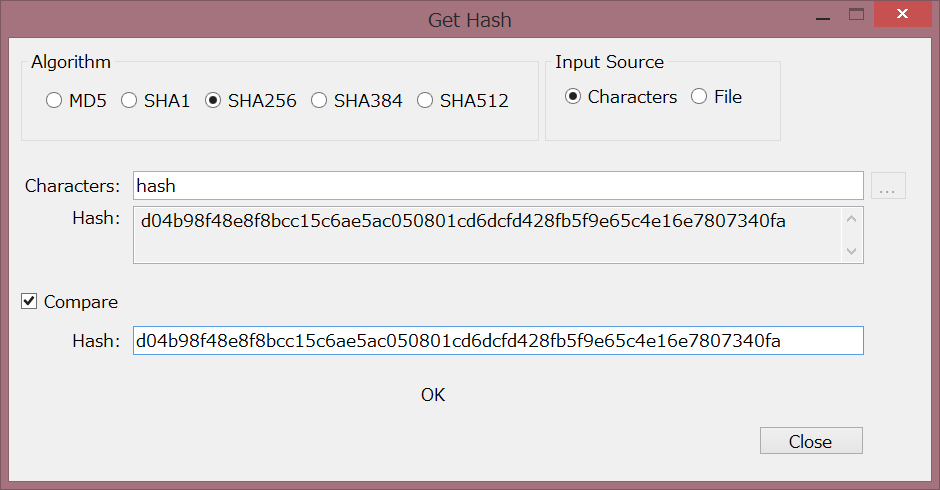The height and width of the screenshot is (490, 940).
Task: Pick the SHA512 algorithm option
Action: [x=425, y=100]
